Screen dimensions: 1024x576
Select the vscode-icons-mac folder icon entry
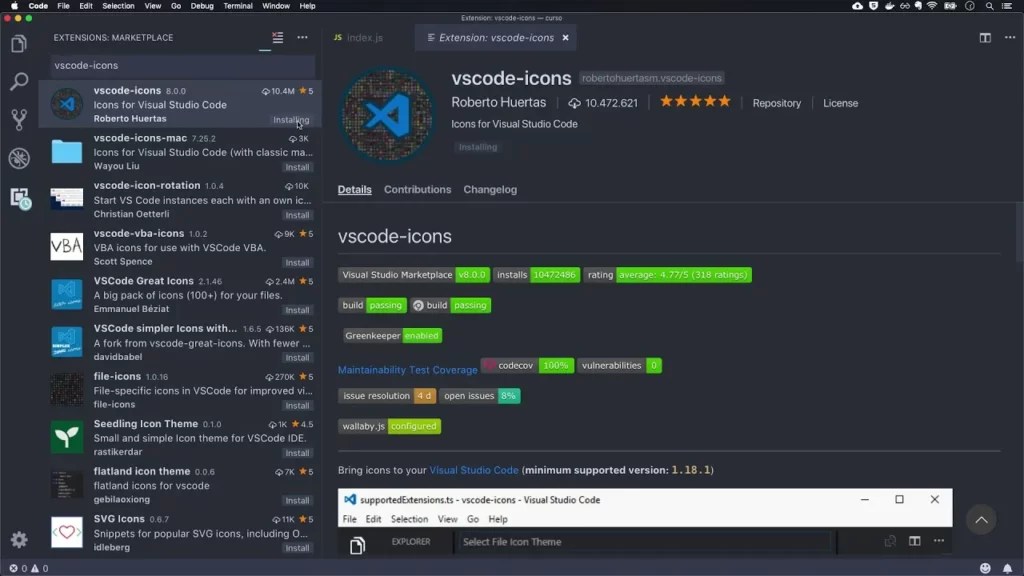(x=67, y=152)
